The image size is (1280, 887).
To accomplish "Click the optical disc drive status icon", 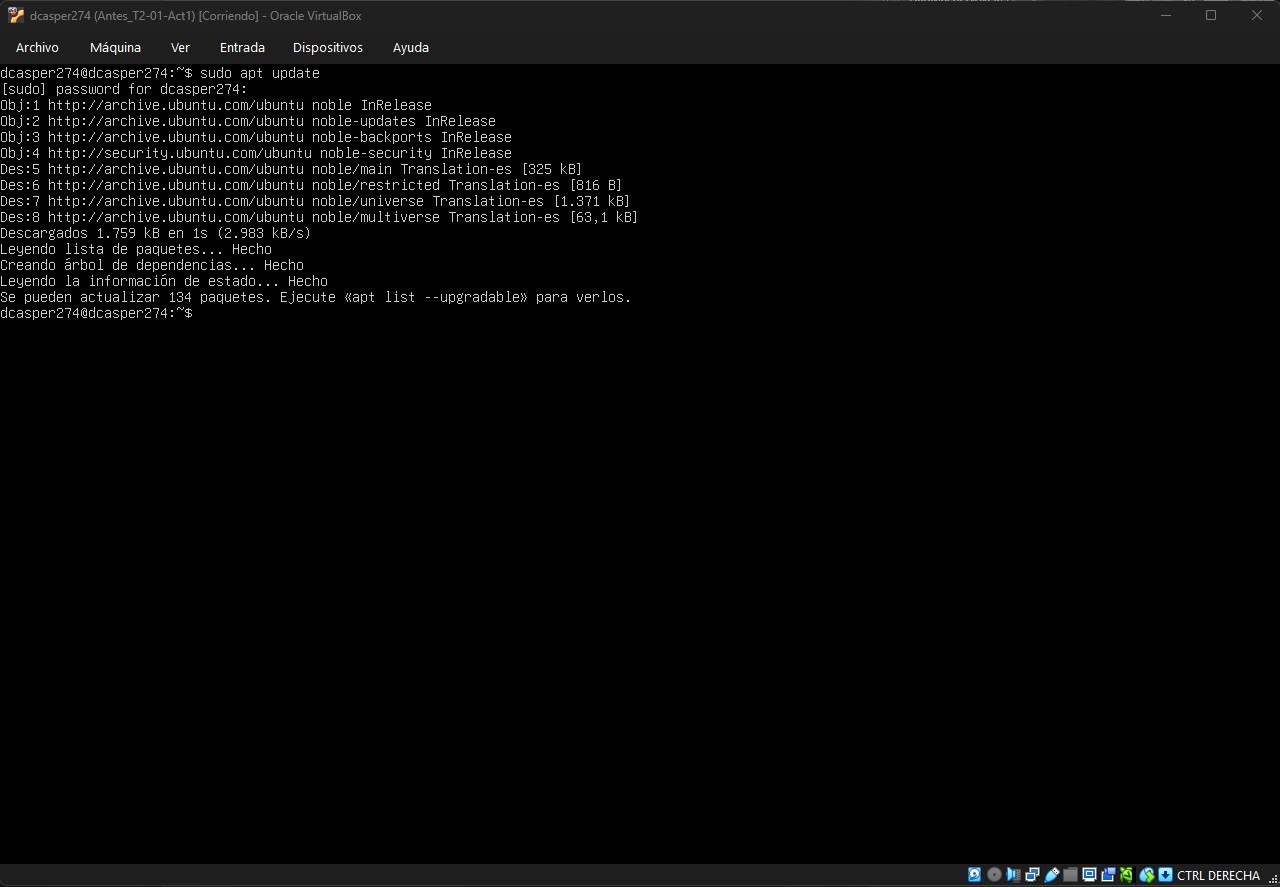I will (x=994, y=875).
